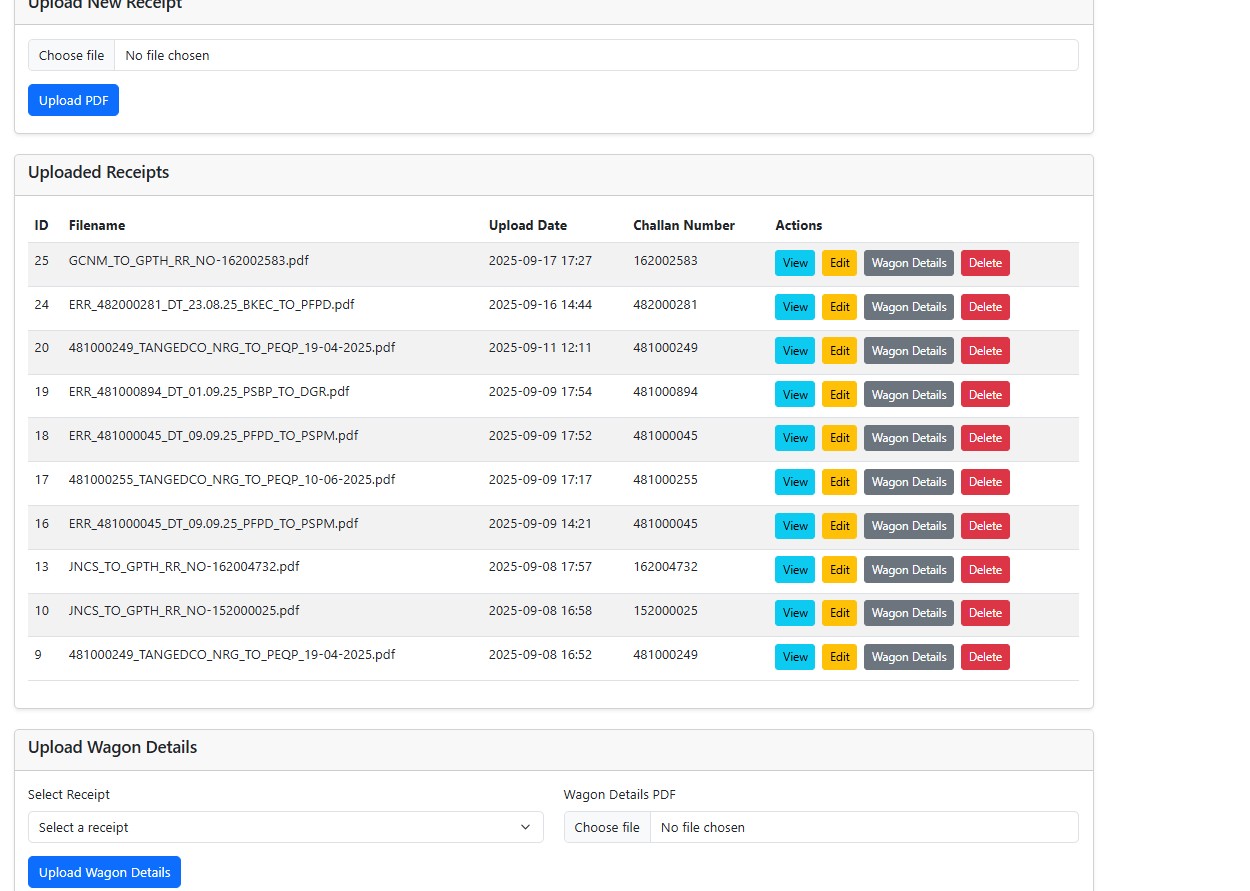1250x891 pixels.
Task: Choose file for Wagon Details PDF
Action: pyautogui.click(x=607, y=827)
